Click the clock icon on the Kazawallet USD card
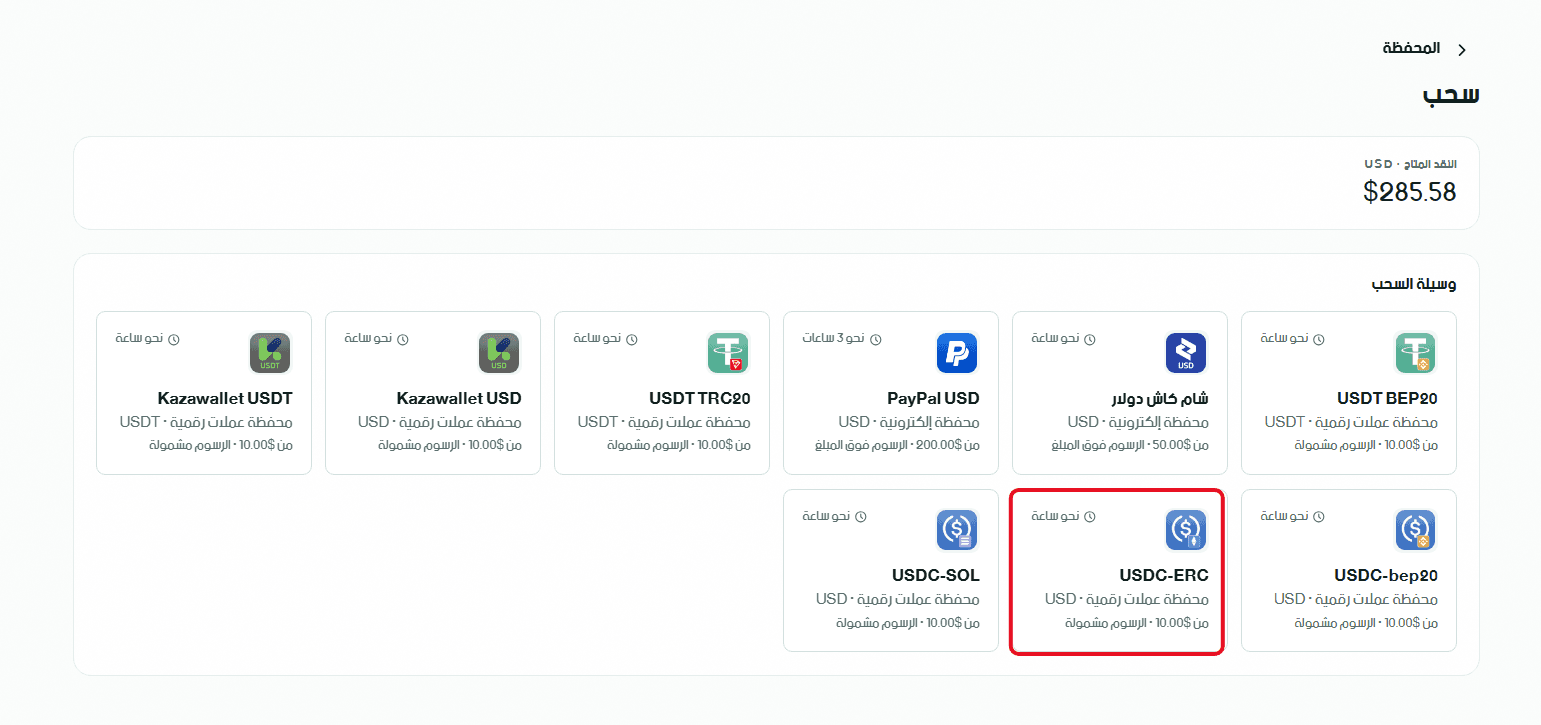 403,340
